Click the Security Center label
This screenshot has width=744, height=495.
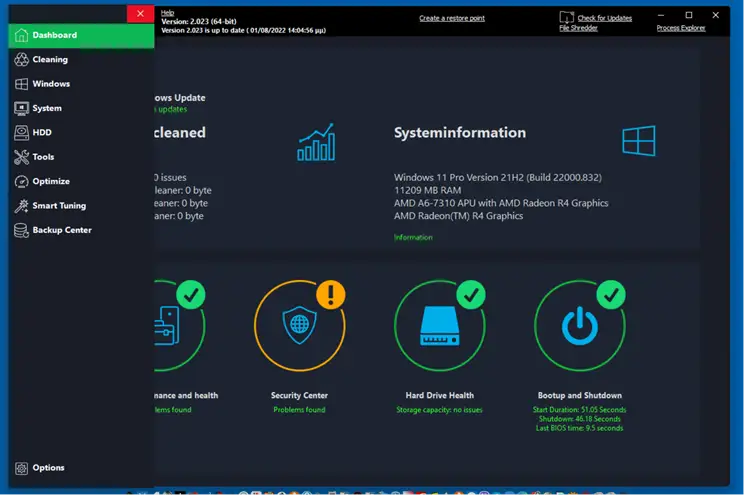[x=299, y=395]
